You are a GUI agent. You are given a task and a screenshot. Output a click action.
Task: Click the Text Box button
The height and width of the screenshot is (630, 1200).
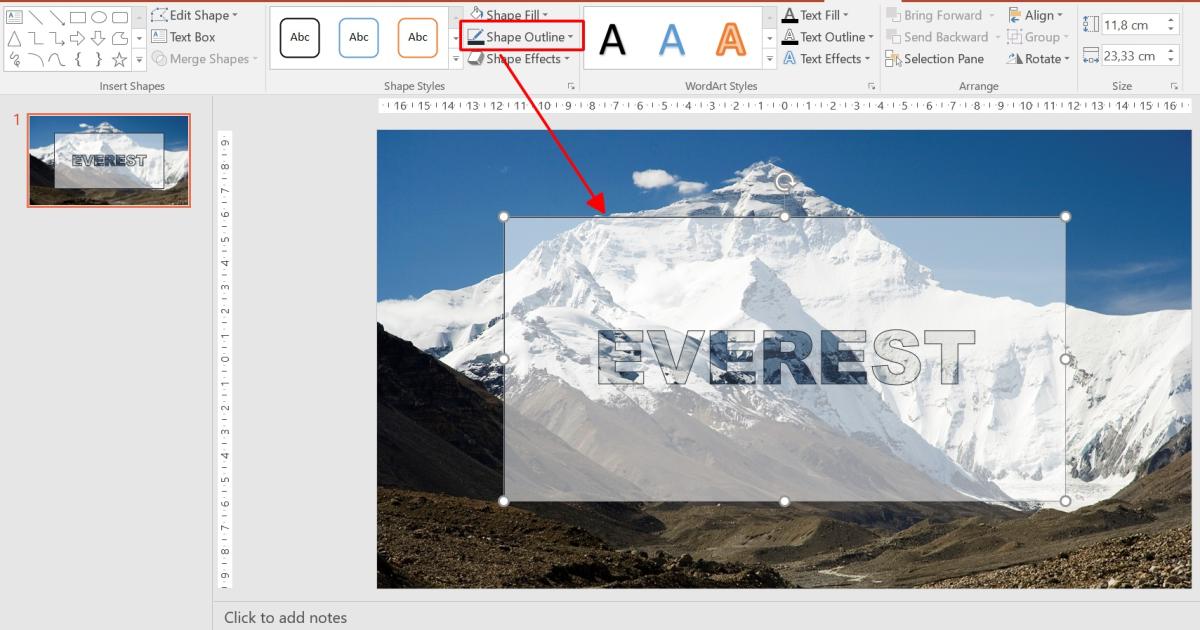coord(184,37)
